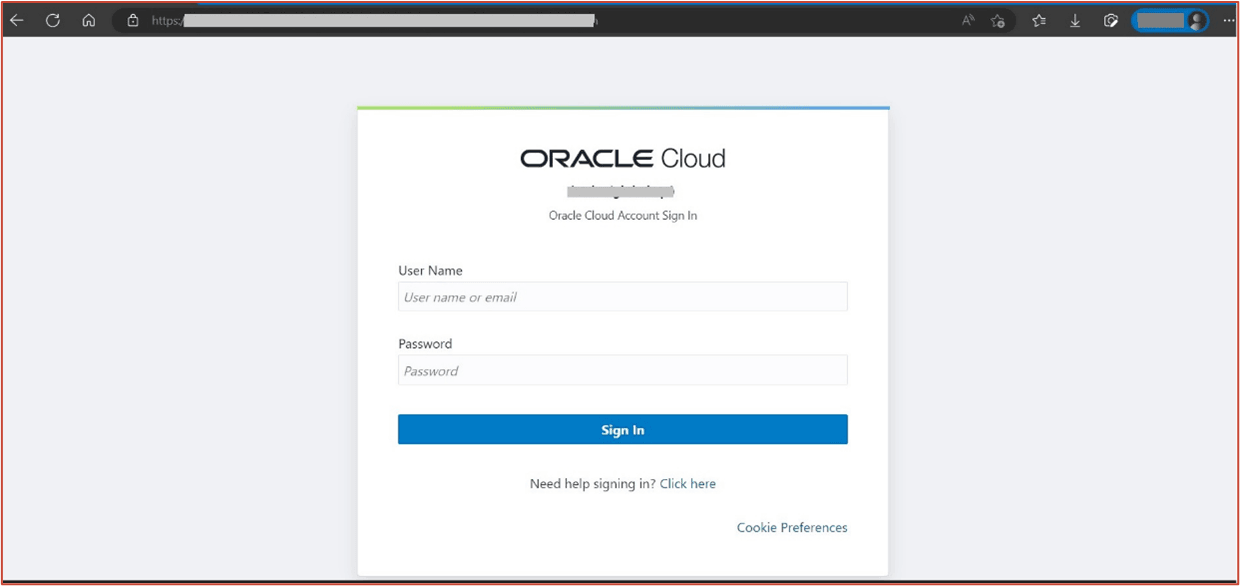Open the browser home page

(88, 20)
